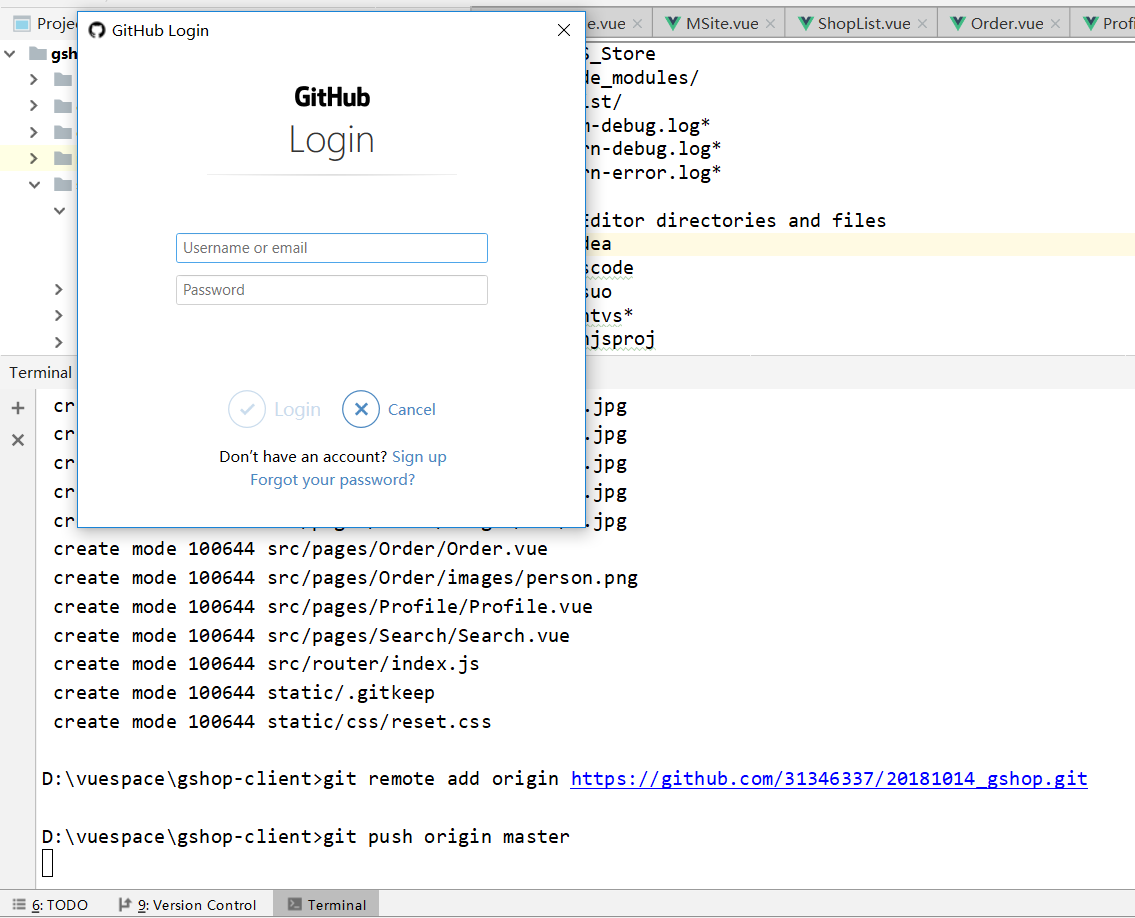Click the gsh root folder icon
Viewport: 1135px width, 918px height.
38,54
